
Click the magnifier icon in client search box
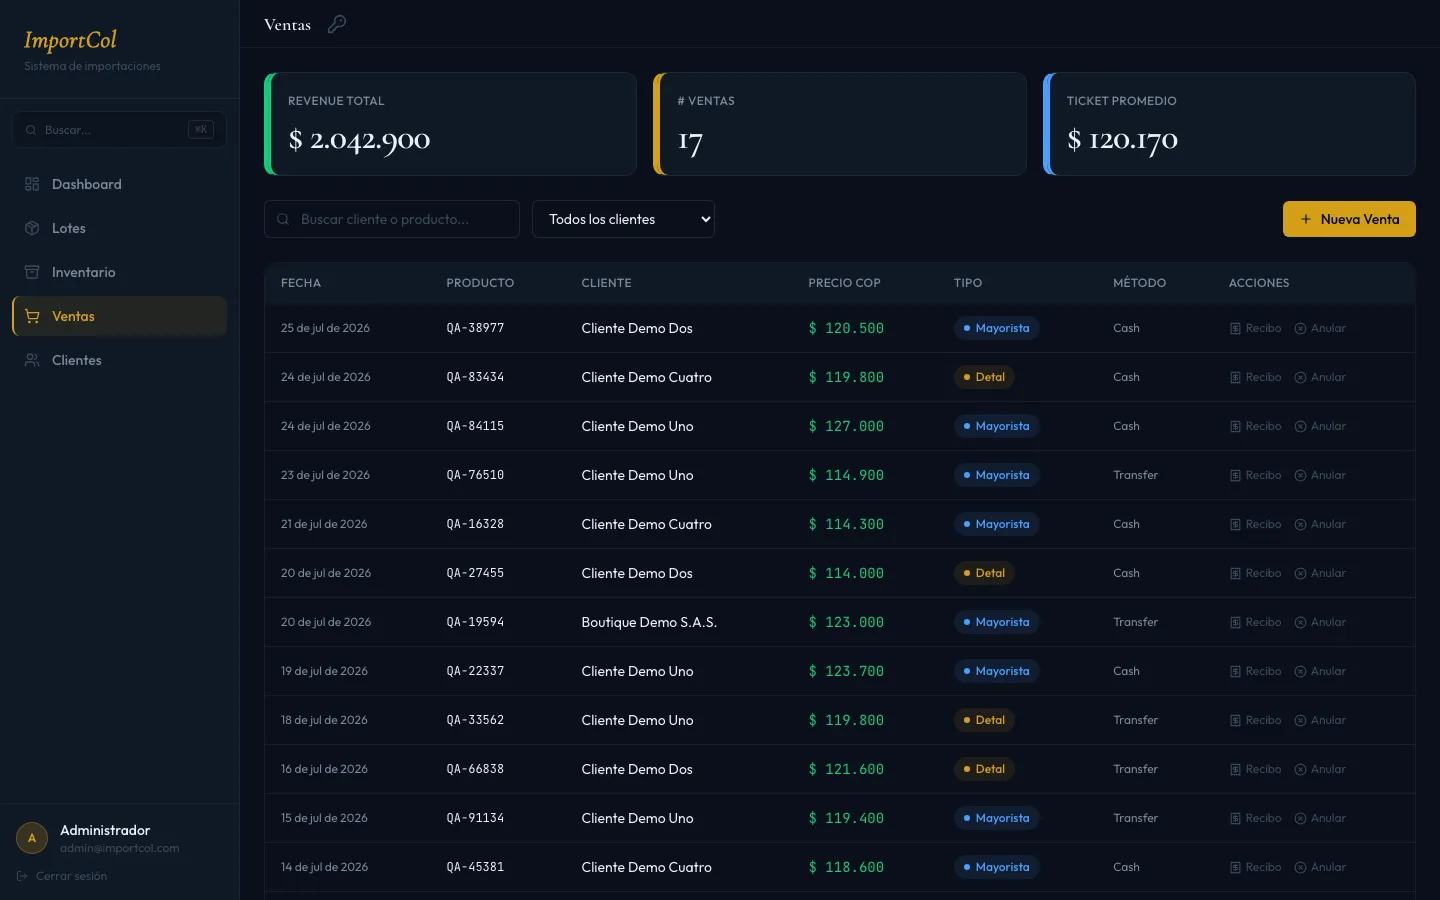(x=283, y=219)
